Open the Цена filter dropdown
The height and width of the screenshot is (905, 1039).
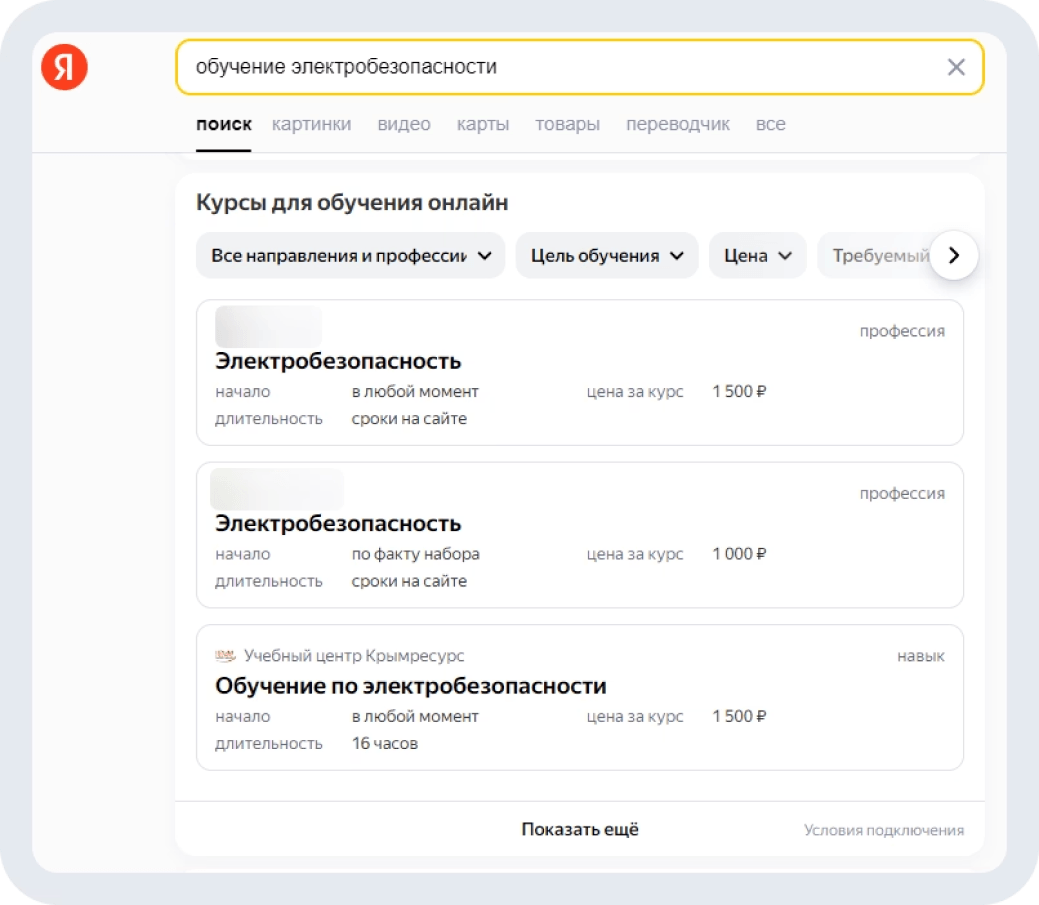click(757, 255)
